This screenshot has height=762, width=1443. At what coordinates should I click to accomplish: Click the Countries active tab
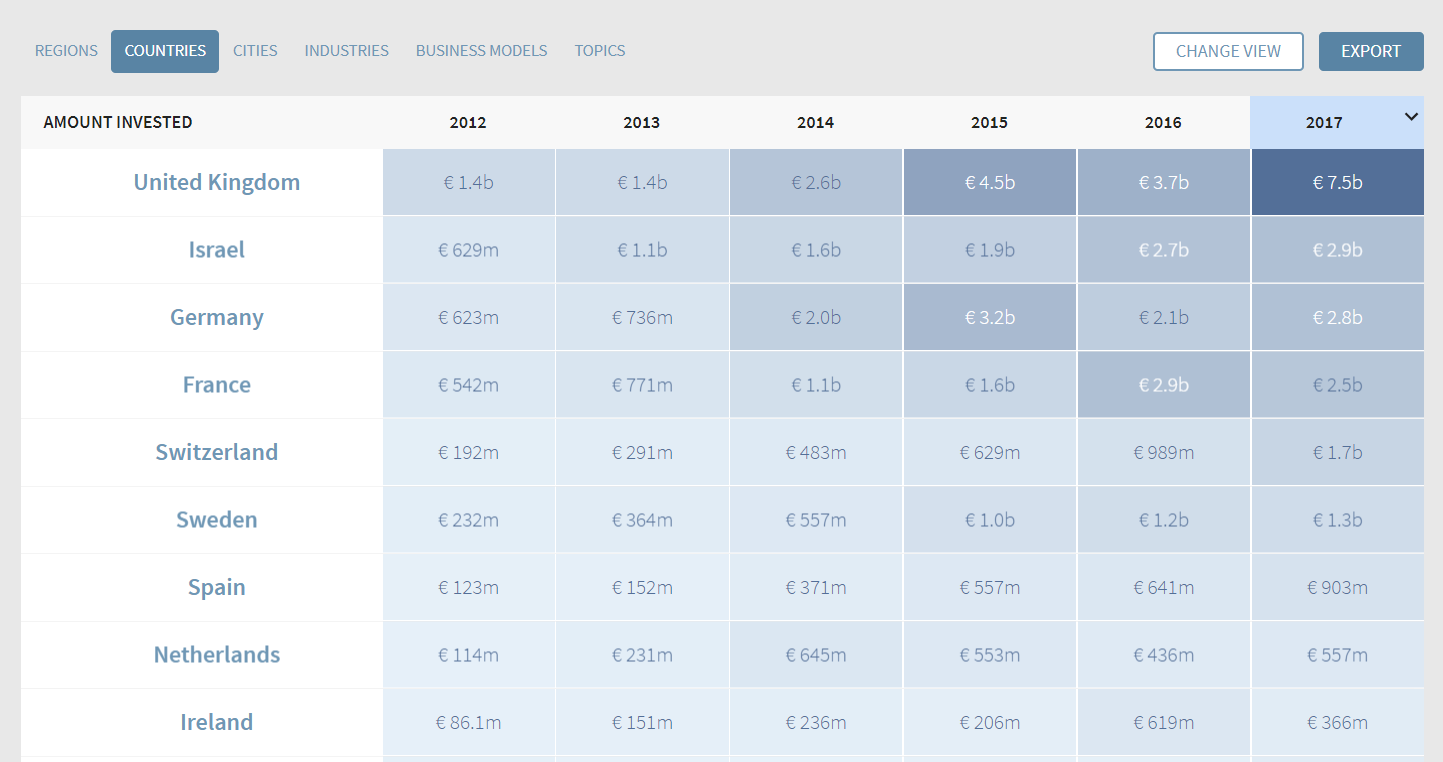[x=165, y=51]
